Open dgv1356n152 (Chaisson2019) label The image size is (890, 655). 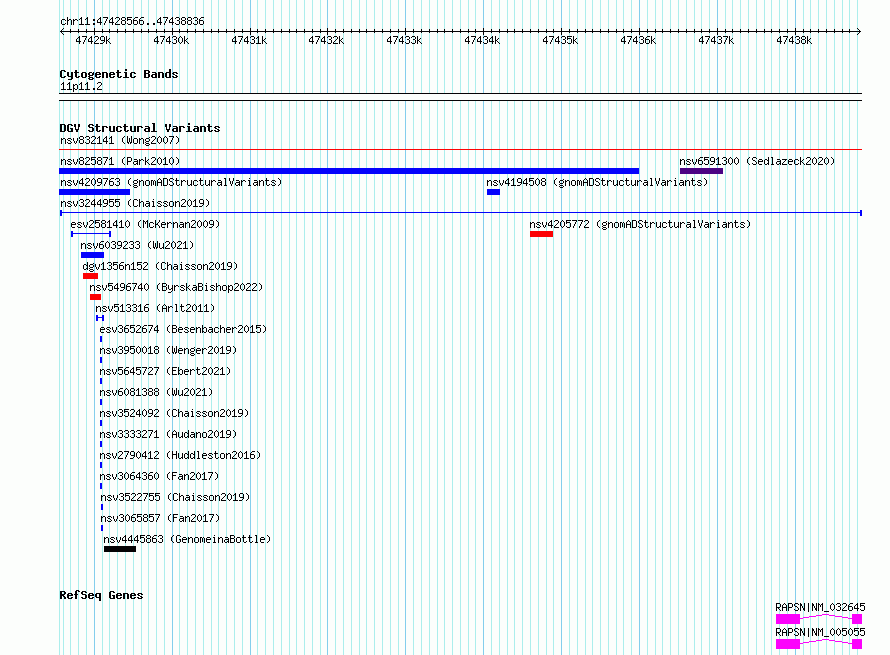[x=160, y=266]
